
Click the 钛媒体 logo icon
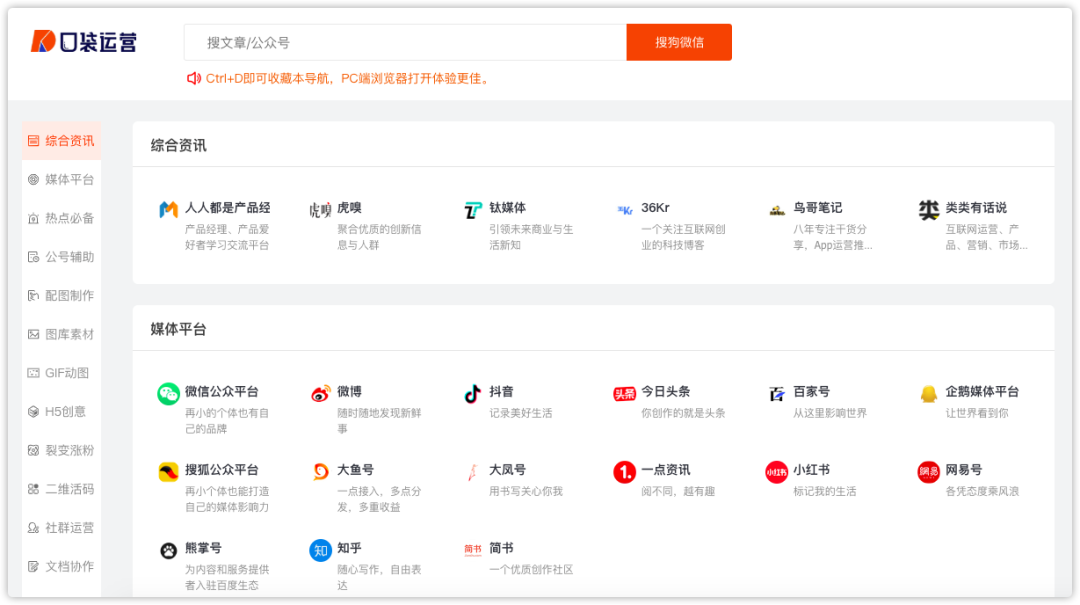(472, 209)
